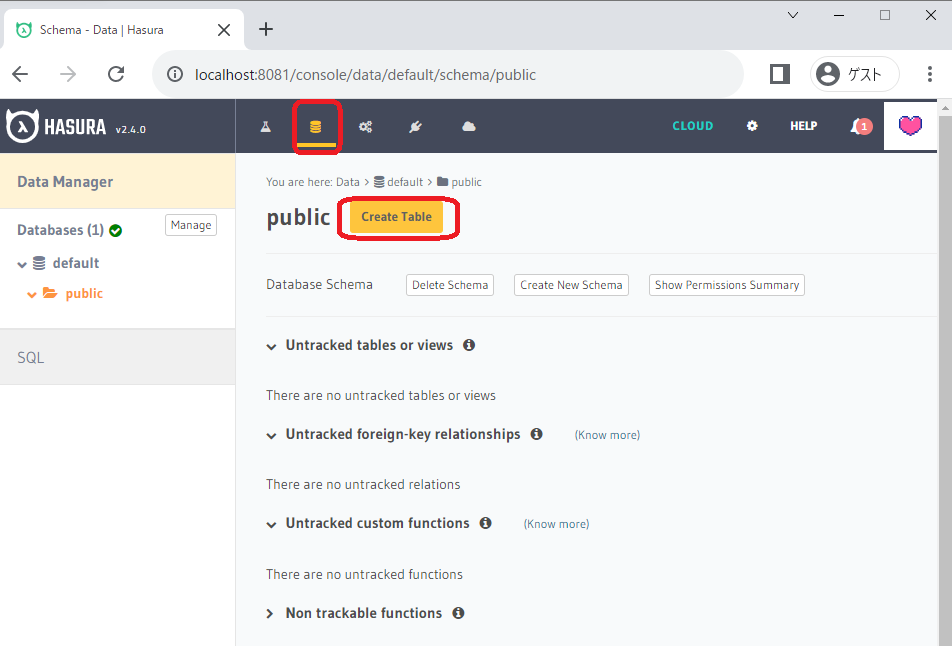Show info for Untracked tables or views
The width and height of the screenshot is (952, 646).
tap(469, 345)
